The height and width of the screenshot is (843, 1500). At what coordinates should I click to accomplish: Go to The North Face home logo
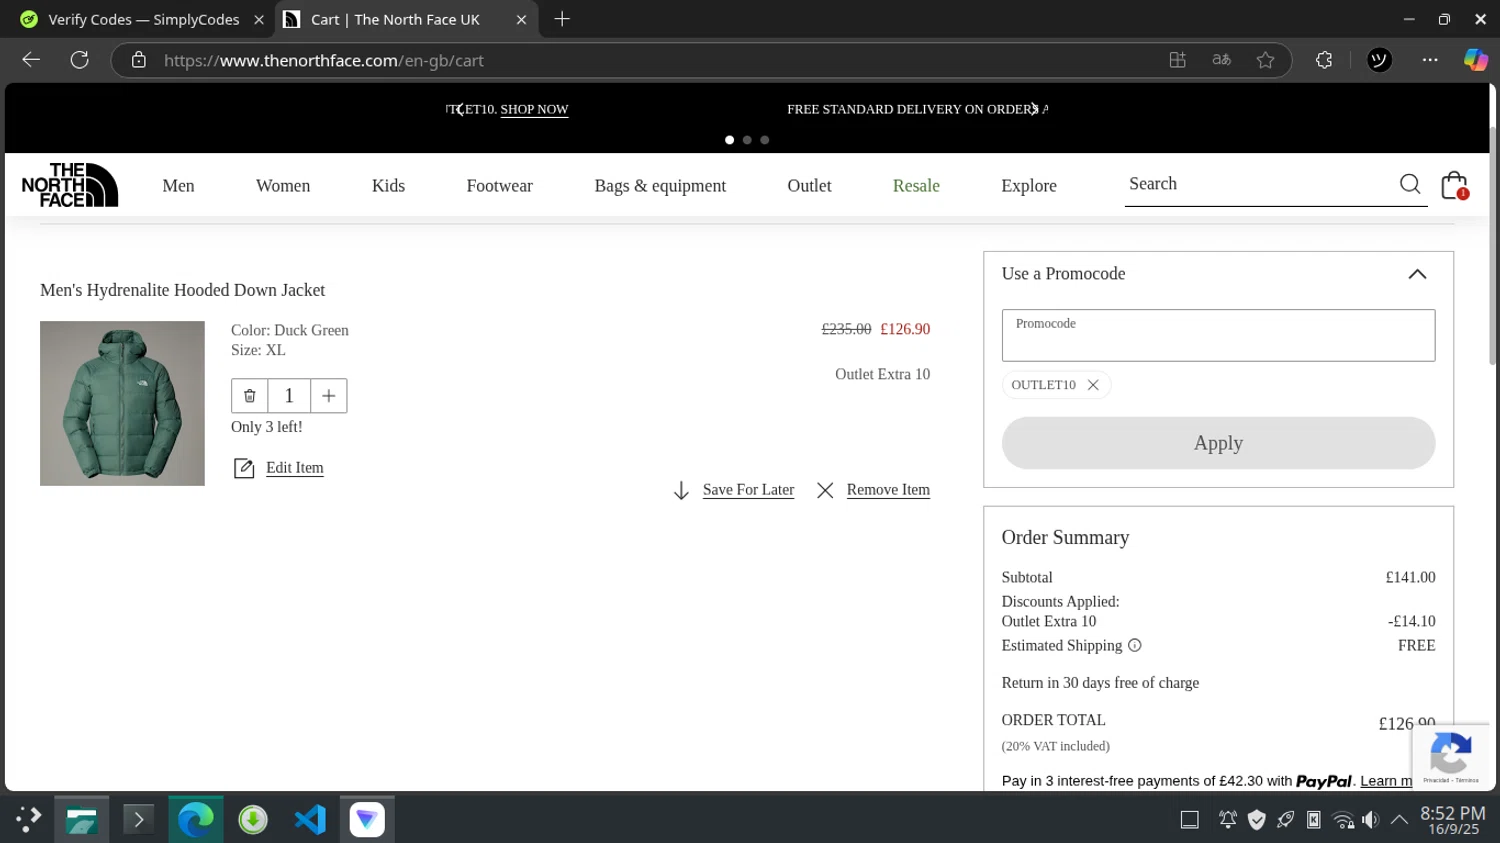[x=70, y=185]
